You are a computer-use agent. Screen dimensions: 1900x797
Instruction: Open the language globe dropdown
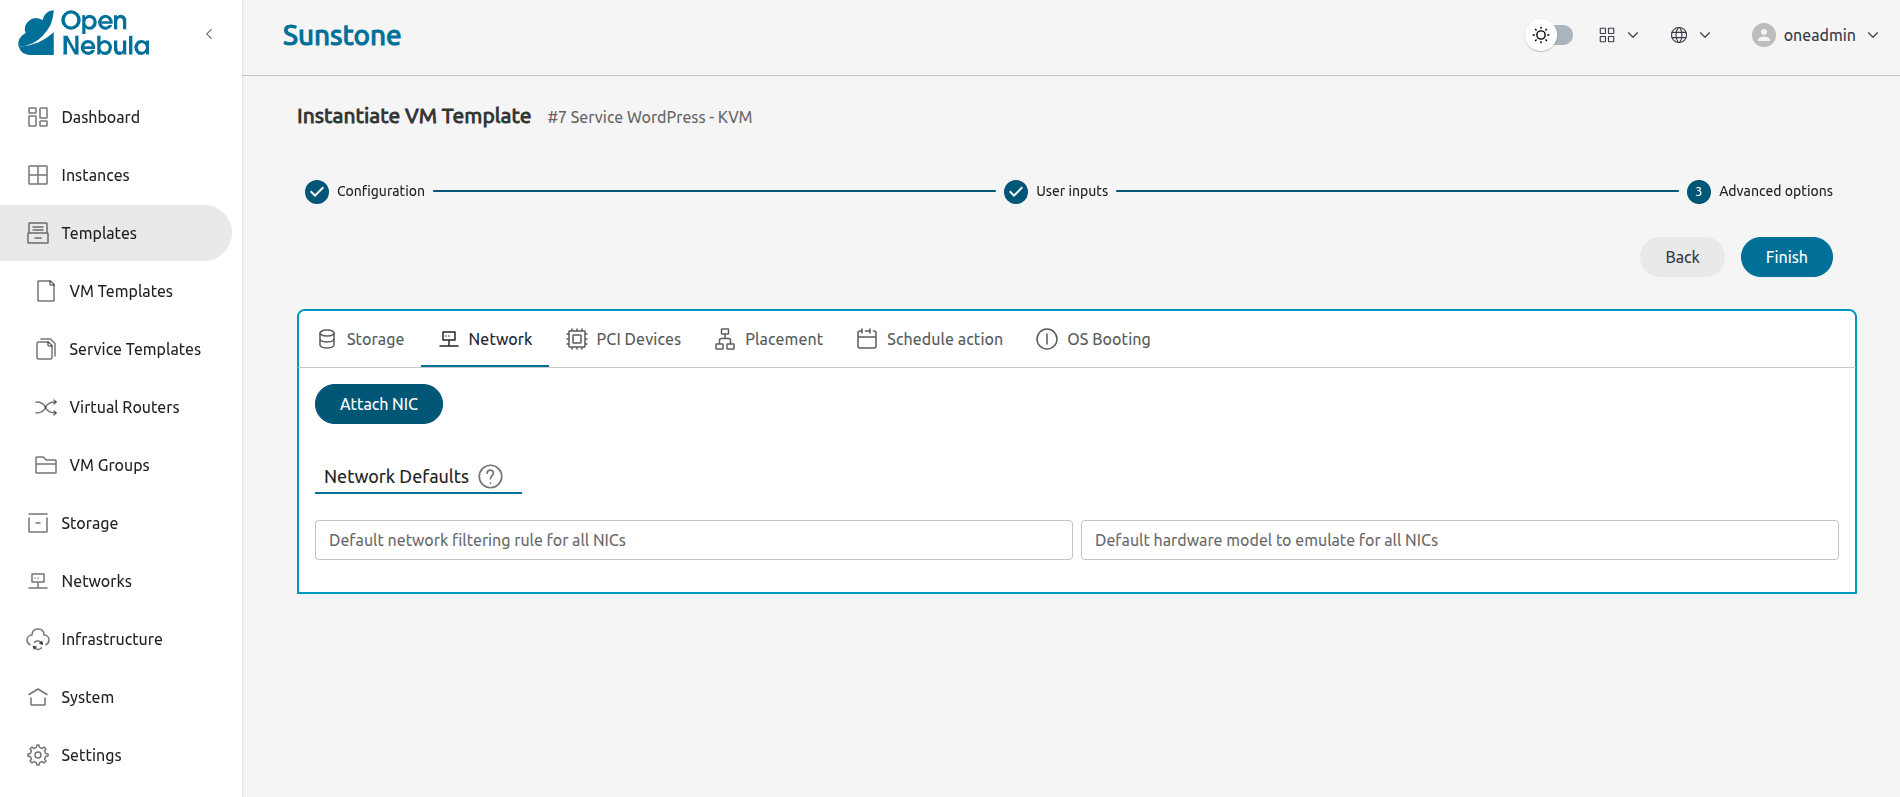tap(1690, 35)
